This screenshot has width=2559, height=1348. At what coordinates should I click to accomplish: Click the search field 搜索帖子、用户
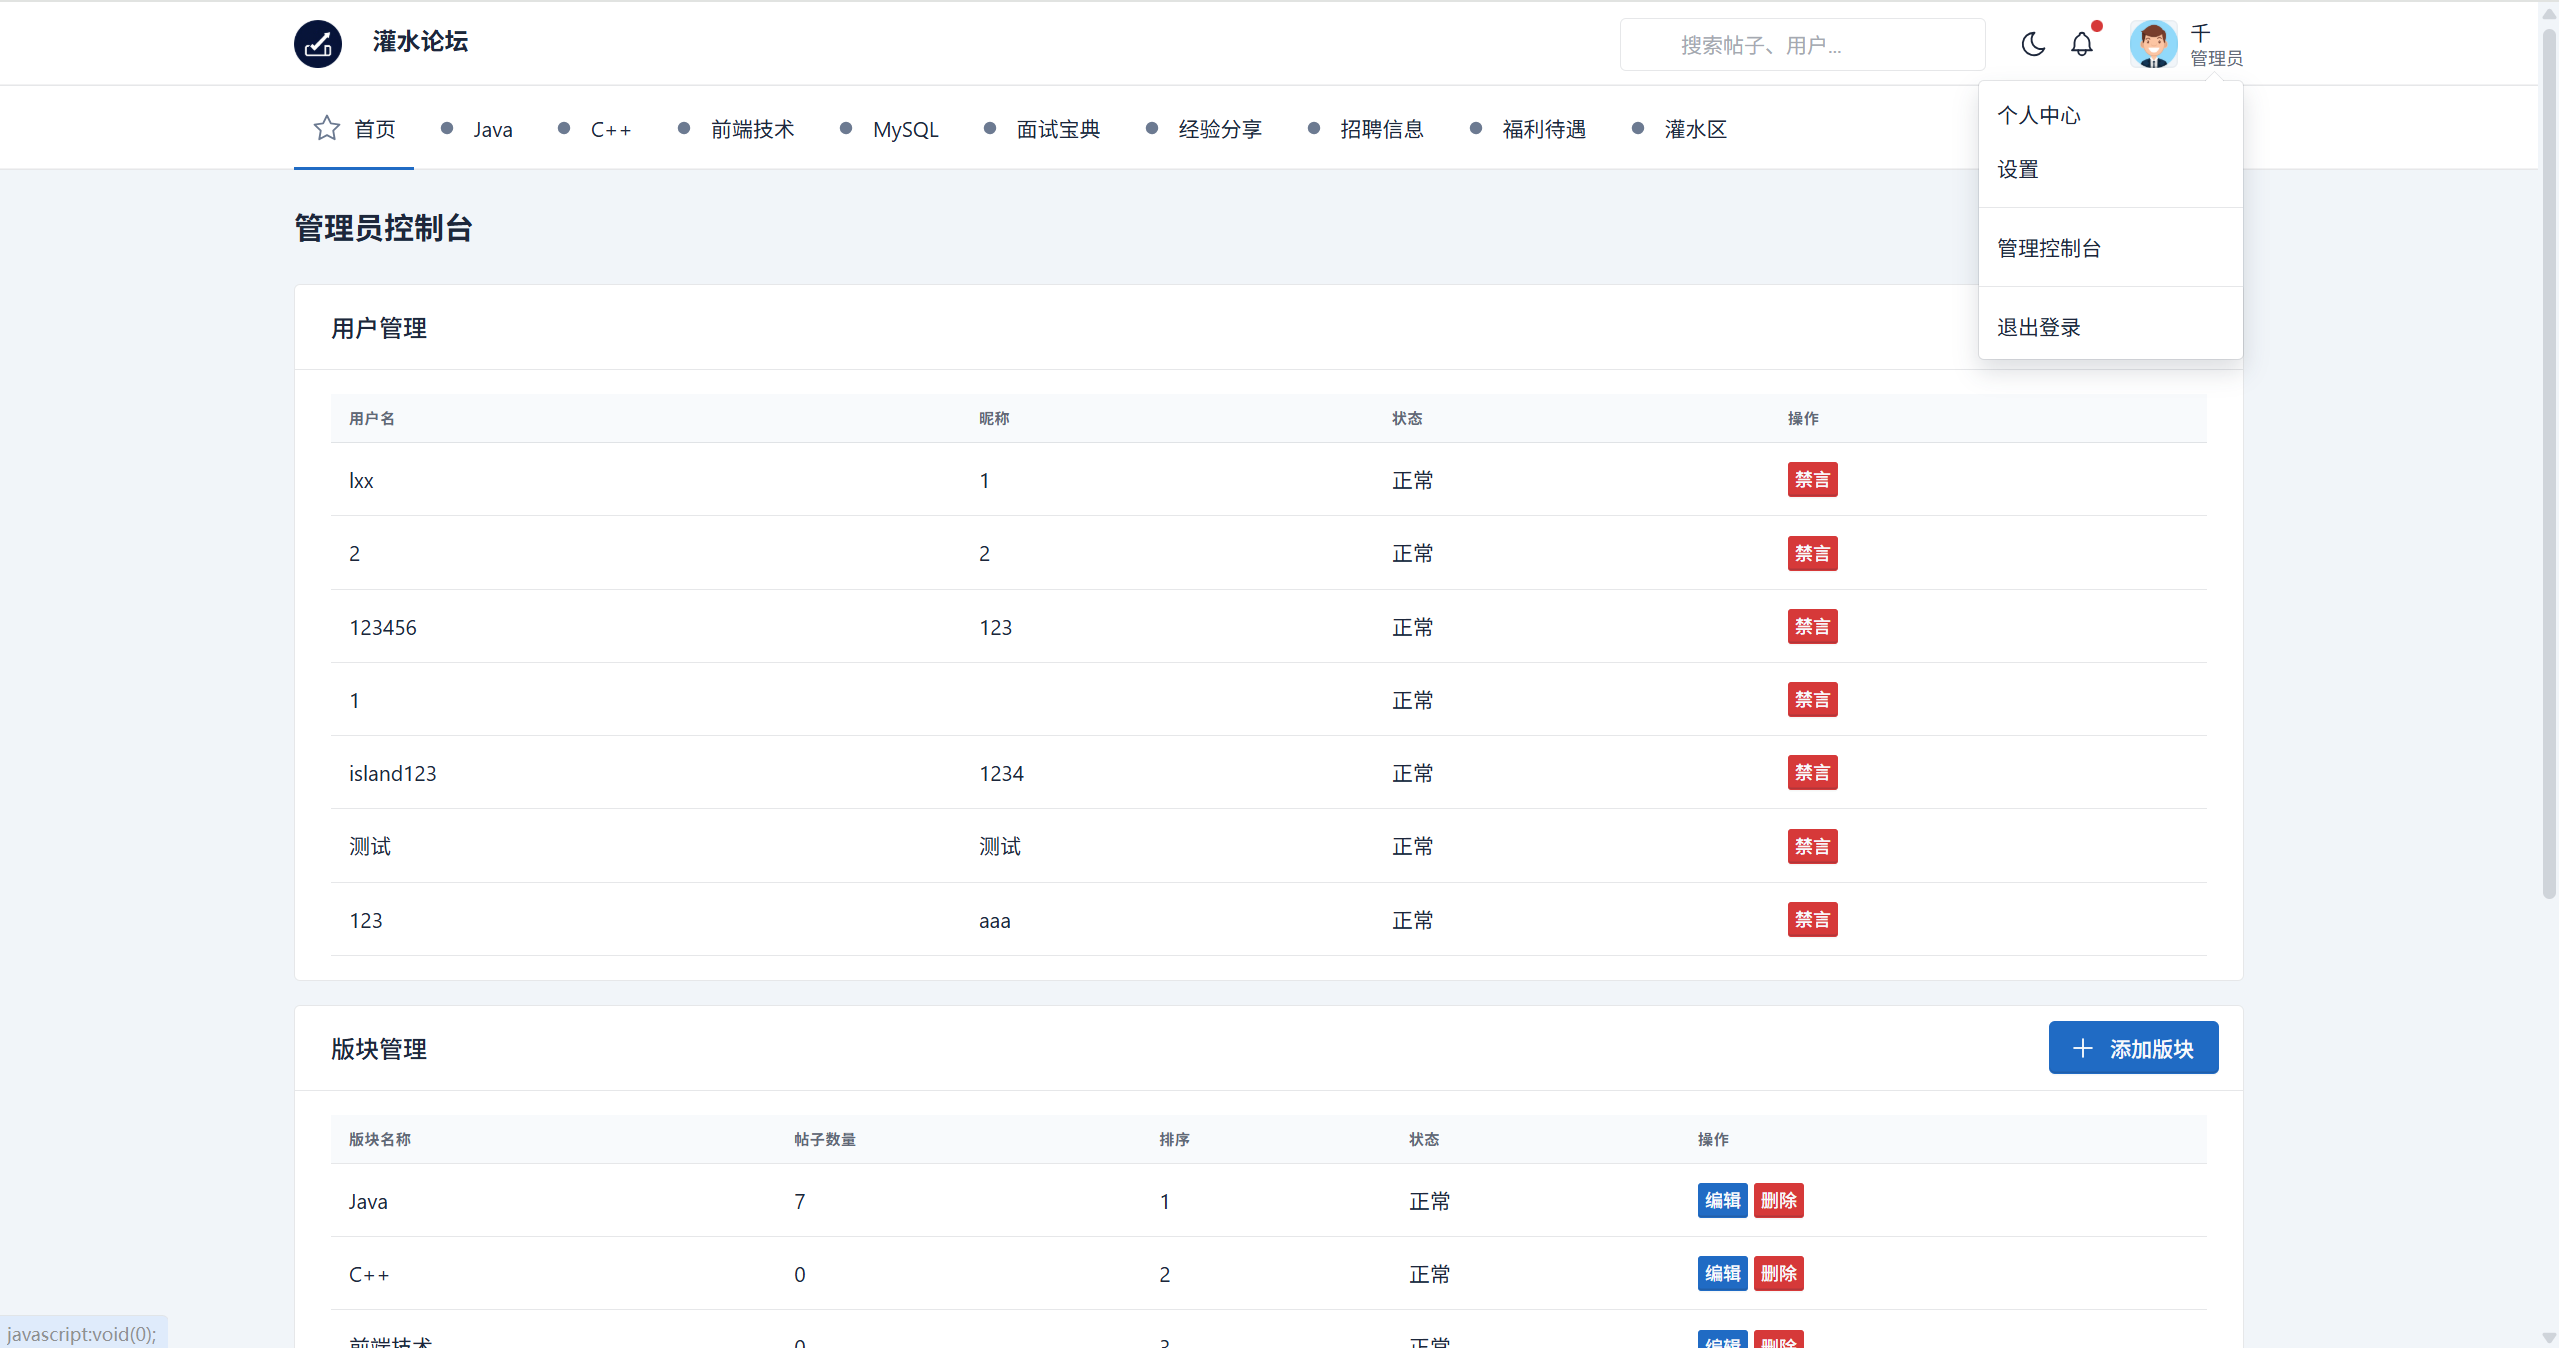coord(1802,45)
